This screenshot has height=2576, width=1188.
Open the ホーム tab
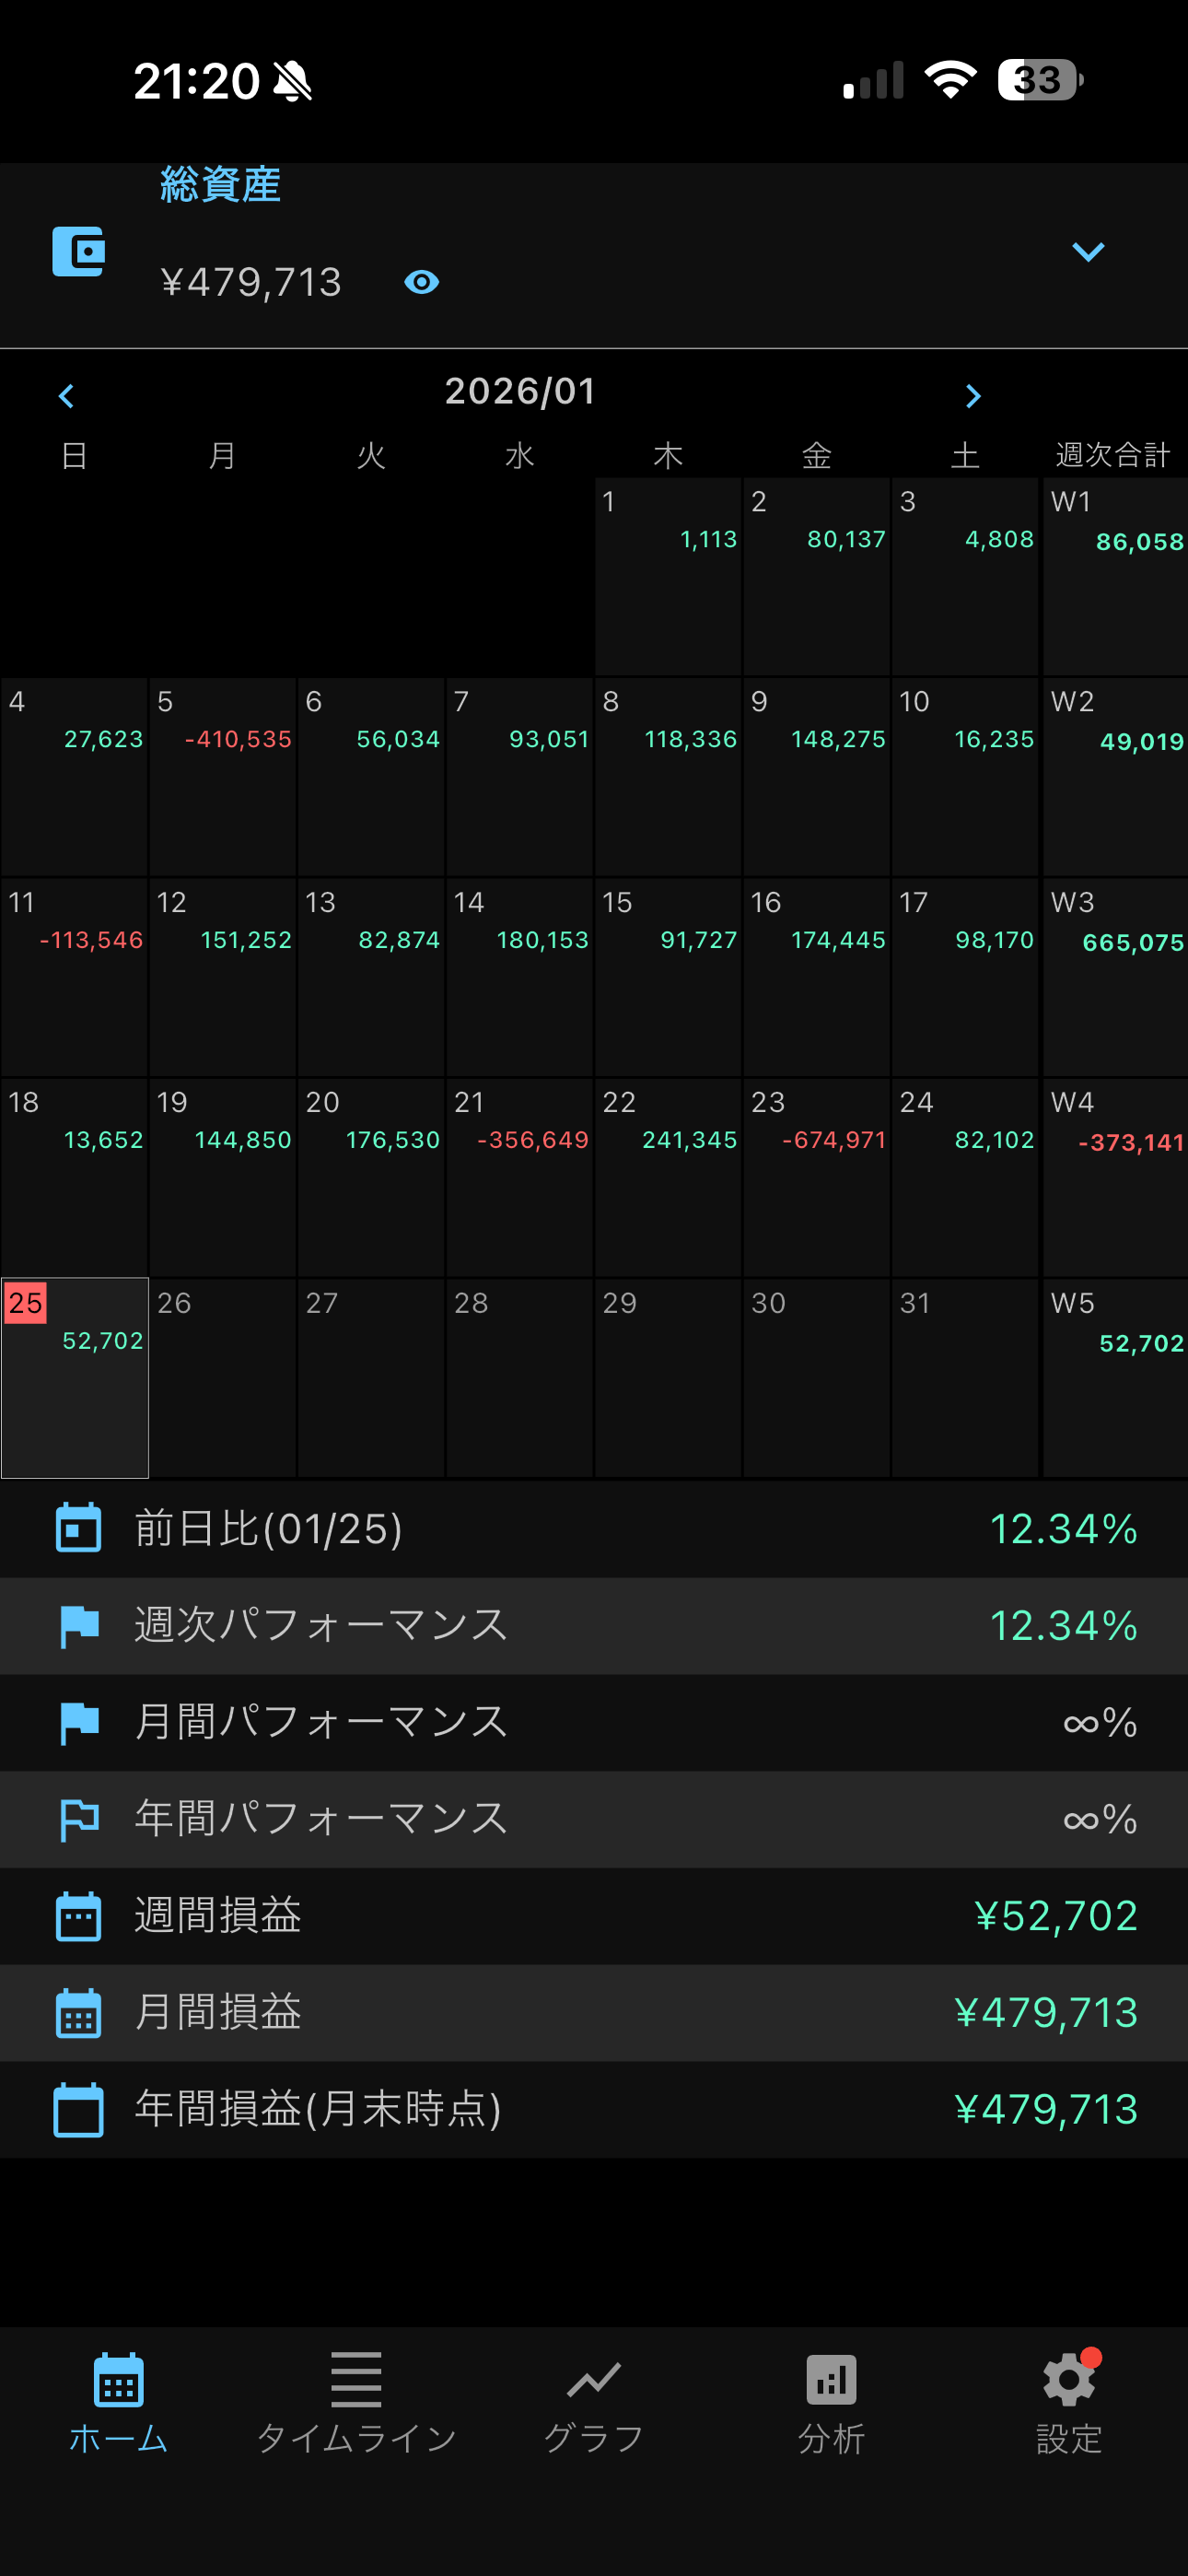coord(118,2400)
